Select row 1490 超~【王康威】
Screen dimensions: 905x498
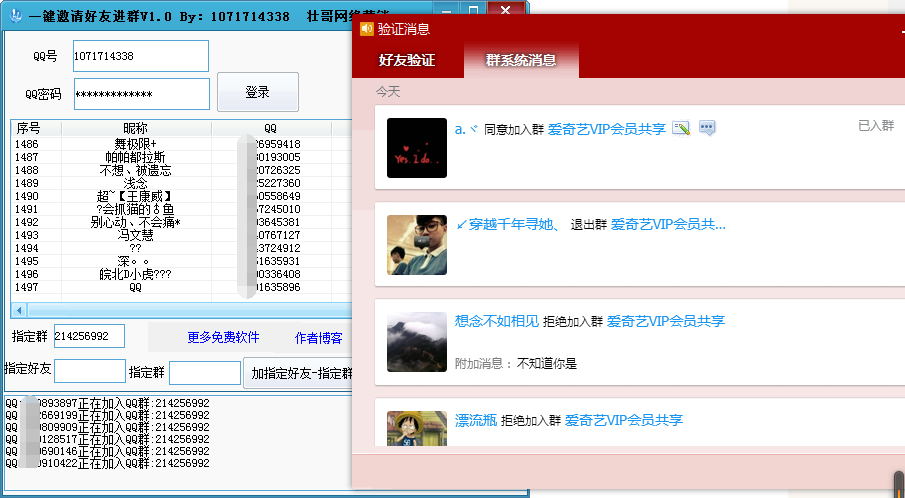181,196
